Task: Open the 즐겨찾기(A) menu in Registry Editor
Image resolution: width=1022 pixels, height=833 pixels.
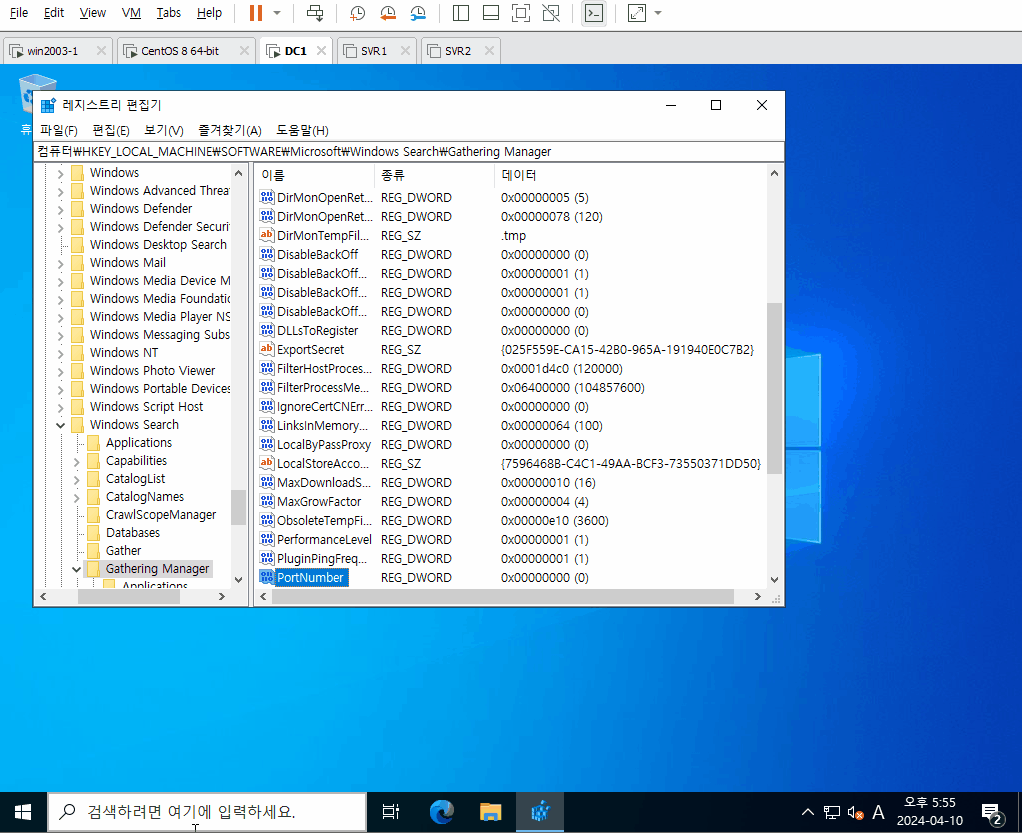Action: [x=230, y=130]
